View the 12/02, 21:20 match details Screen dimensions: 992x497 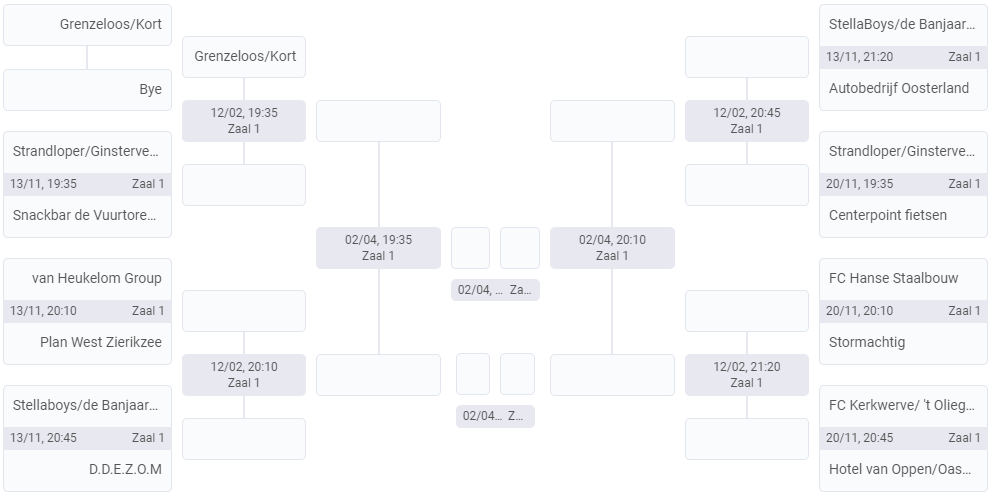pyautogui.click(x=746, y=374)
